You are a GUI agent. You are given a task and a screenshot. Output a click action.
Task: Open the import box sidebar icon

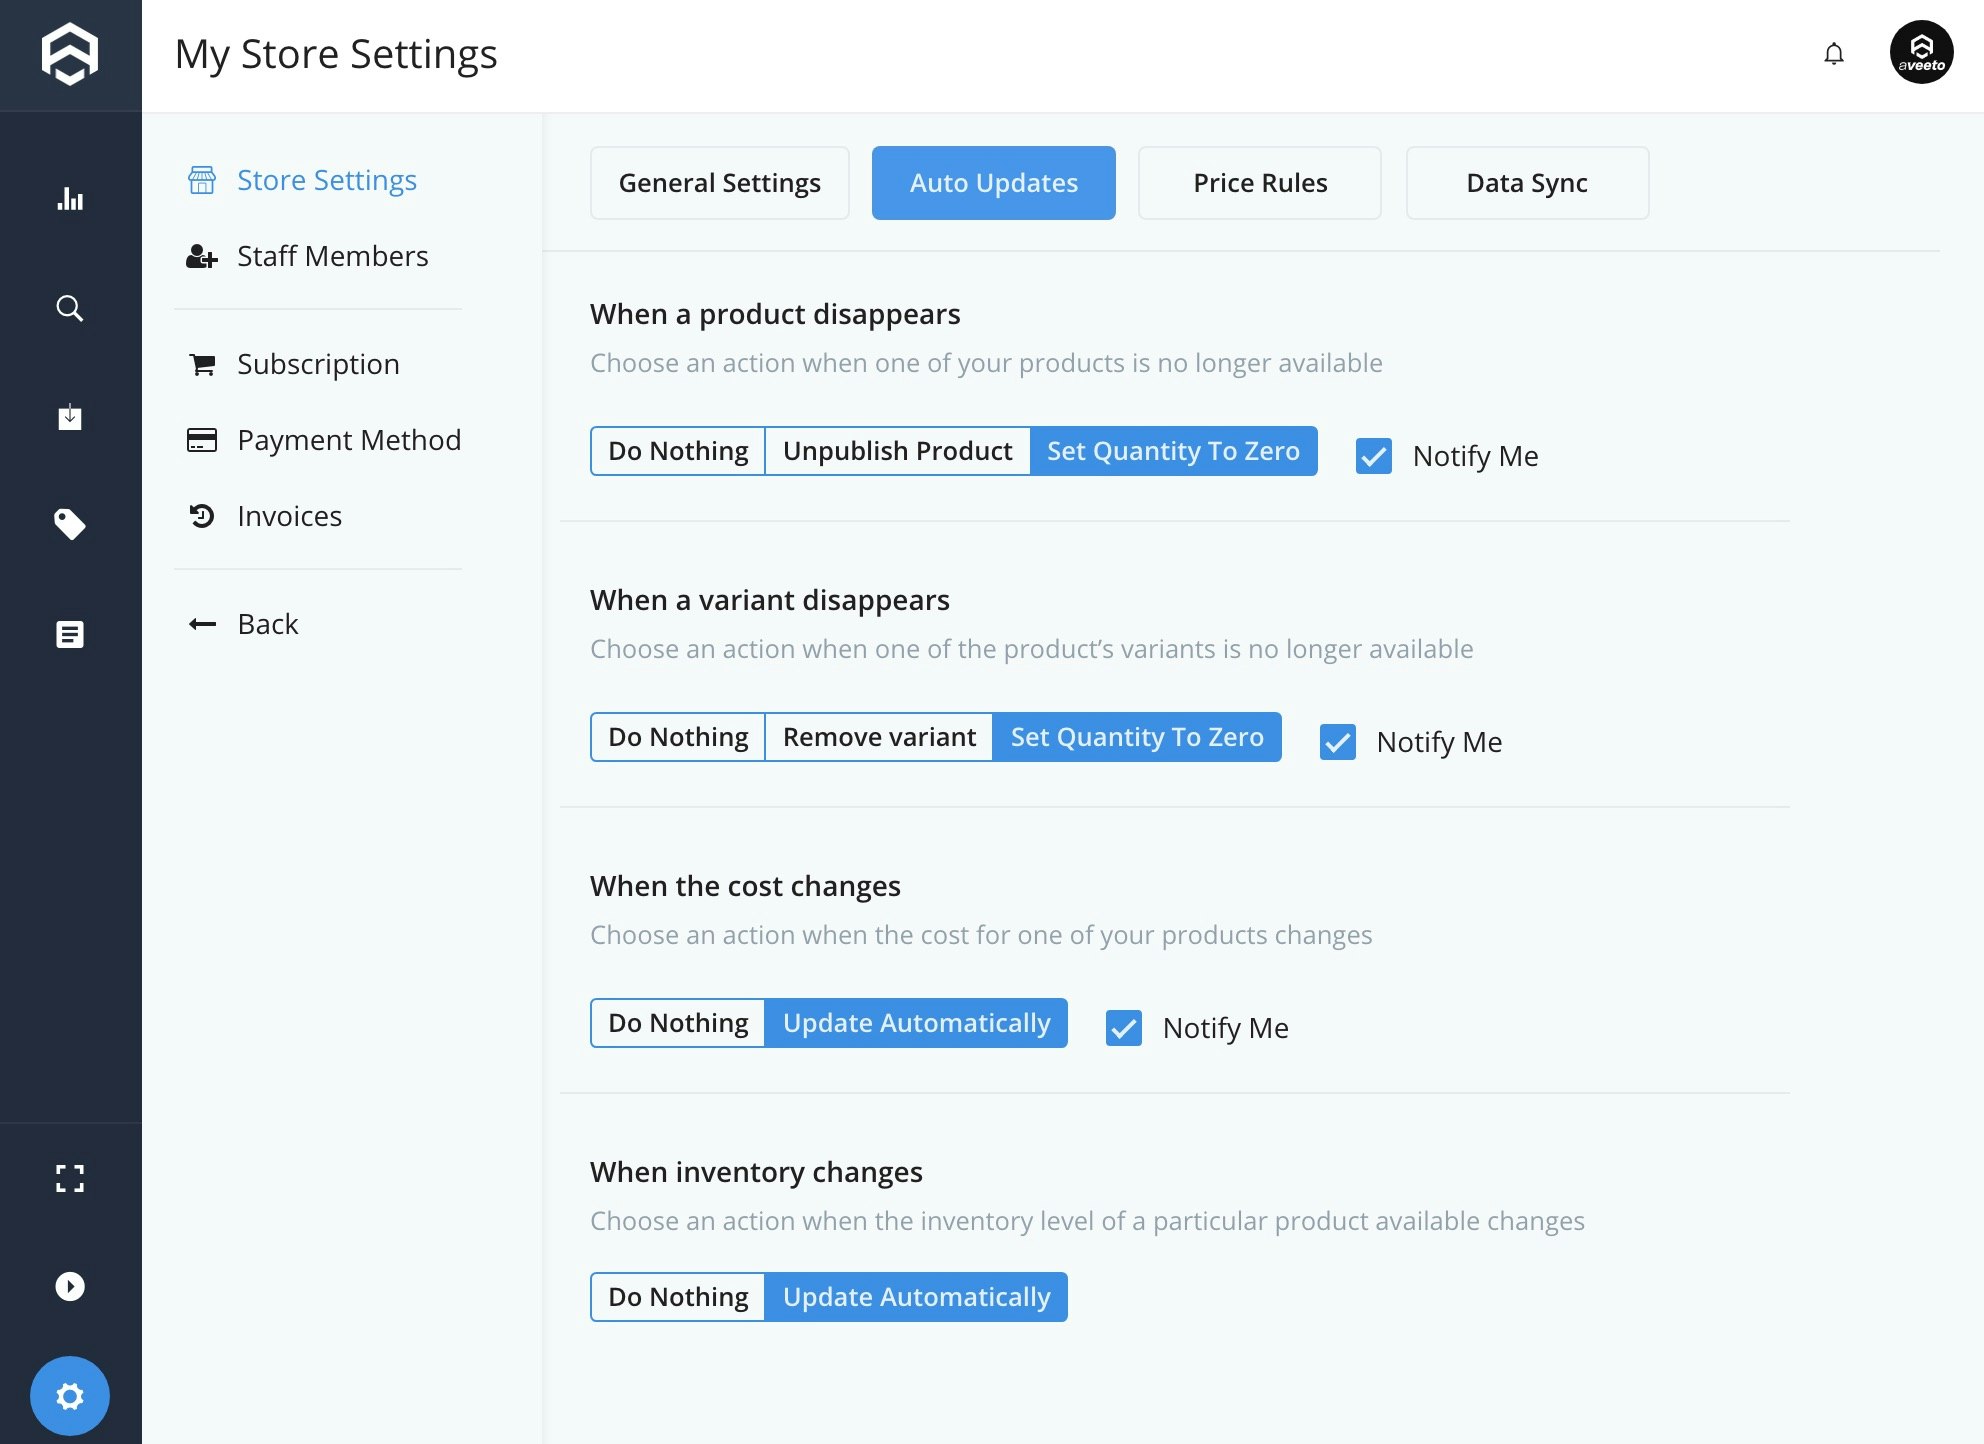click(x=70, y=416)
